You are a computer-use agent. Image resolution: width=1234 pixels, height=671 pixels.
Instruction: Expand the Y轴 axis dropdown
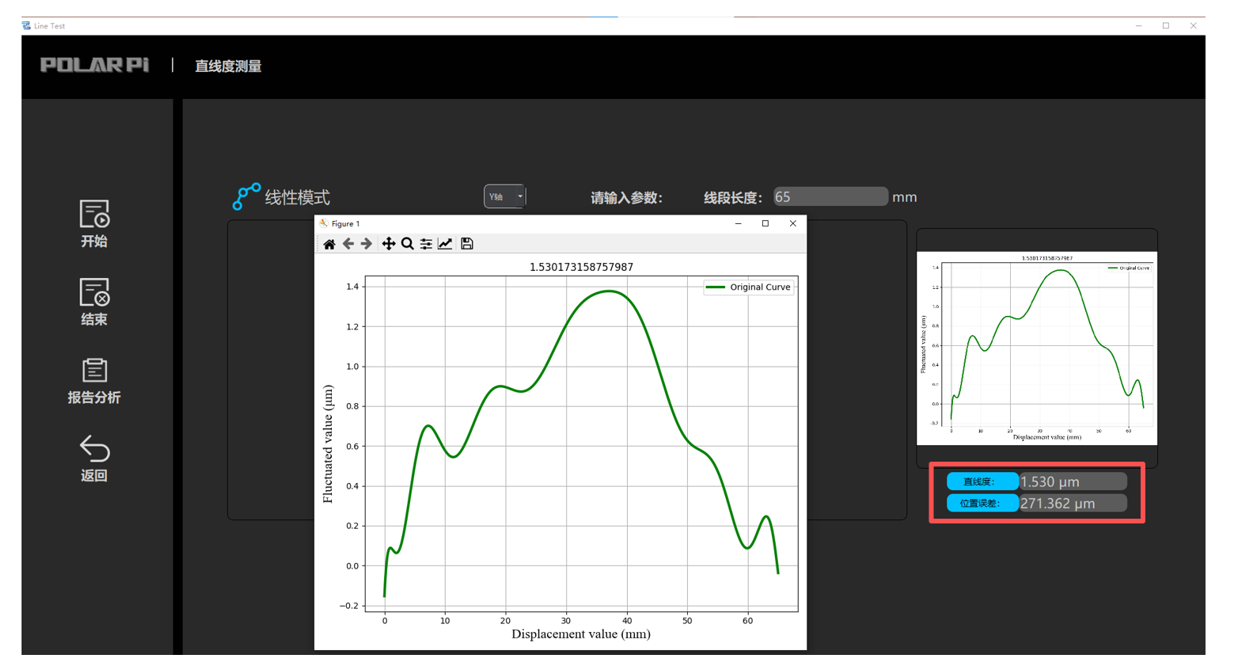tap(505, 197)
